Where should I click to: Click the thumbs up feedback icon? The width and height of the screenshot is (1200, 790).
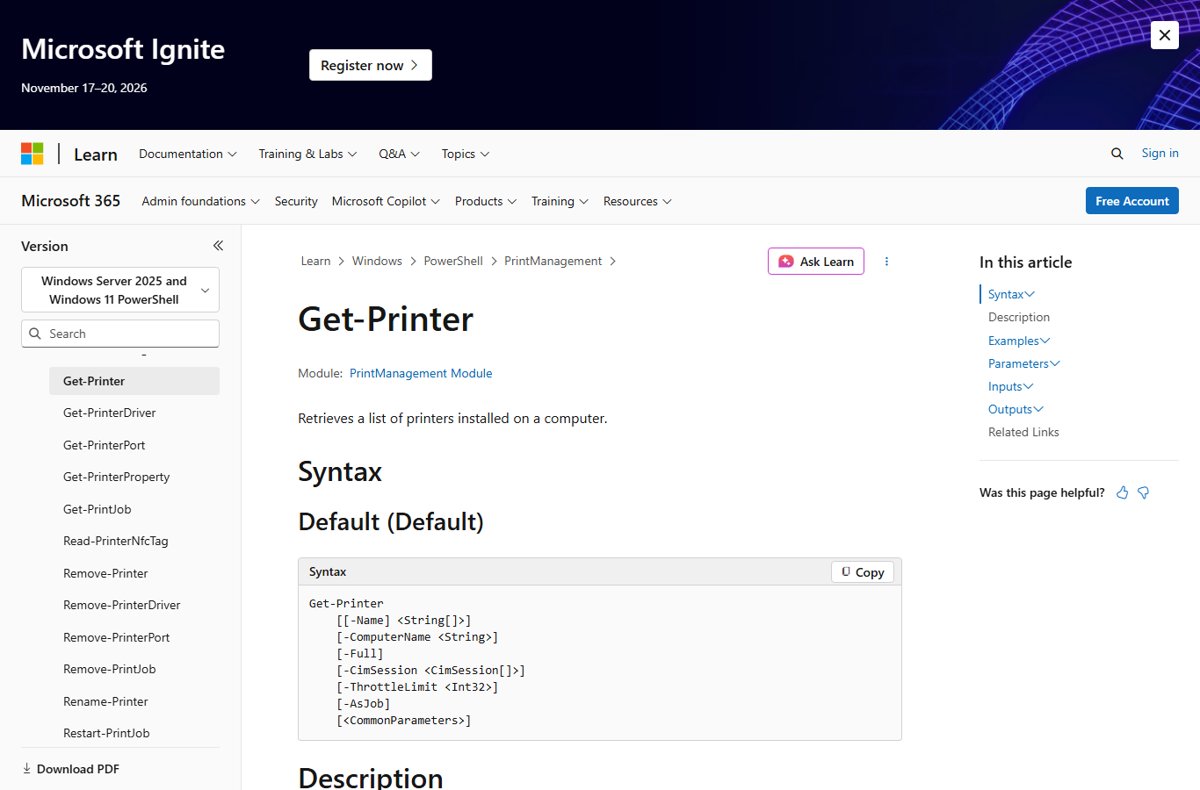point(1122,493)
